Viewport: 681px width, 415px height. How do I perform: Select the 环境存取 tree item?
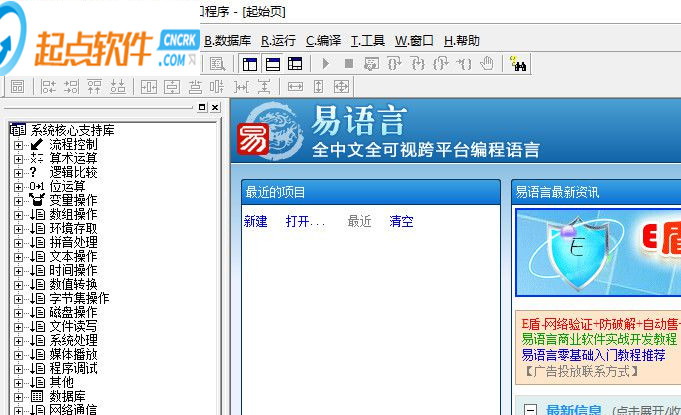click(x=73, y=229)
